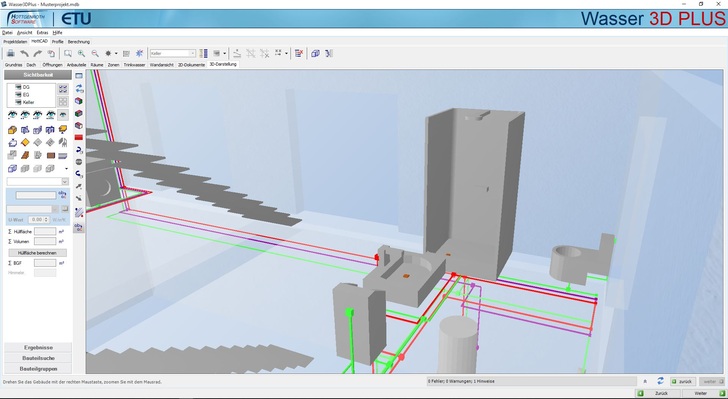Click the print icon in the toolbar
This screenshot has height=399, width=728.
click(x=10, y=53)
